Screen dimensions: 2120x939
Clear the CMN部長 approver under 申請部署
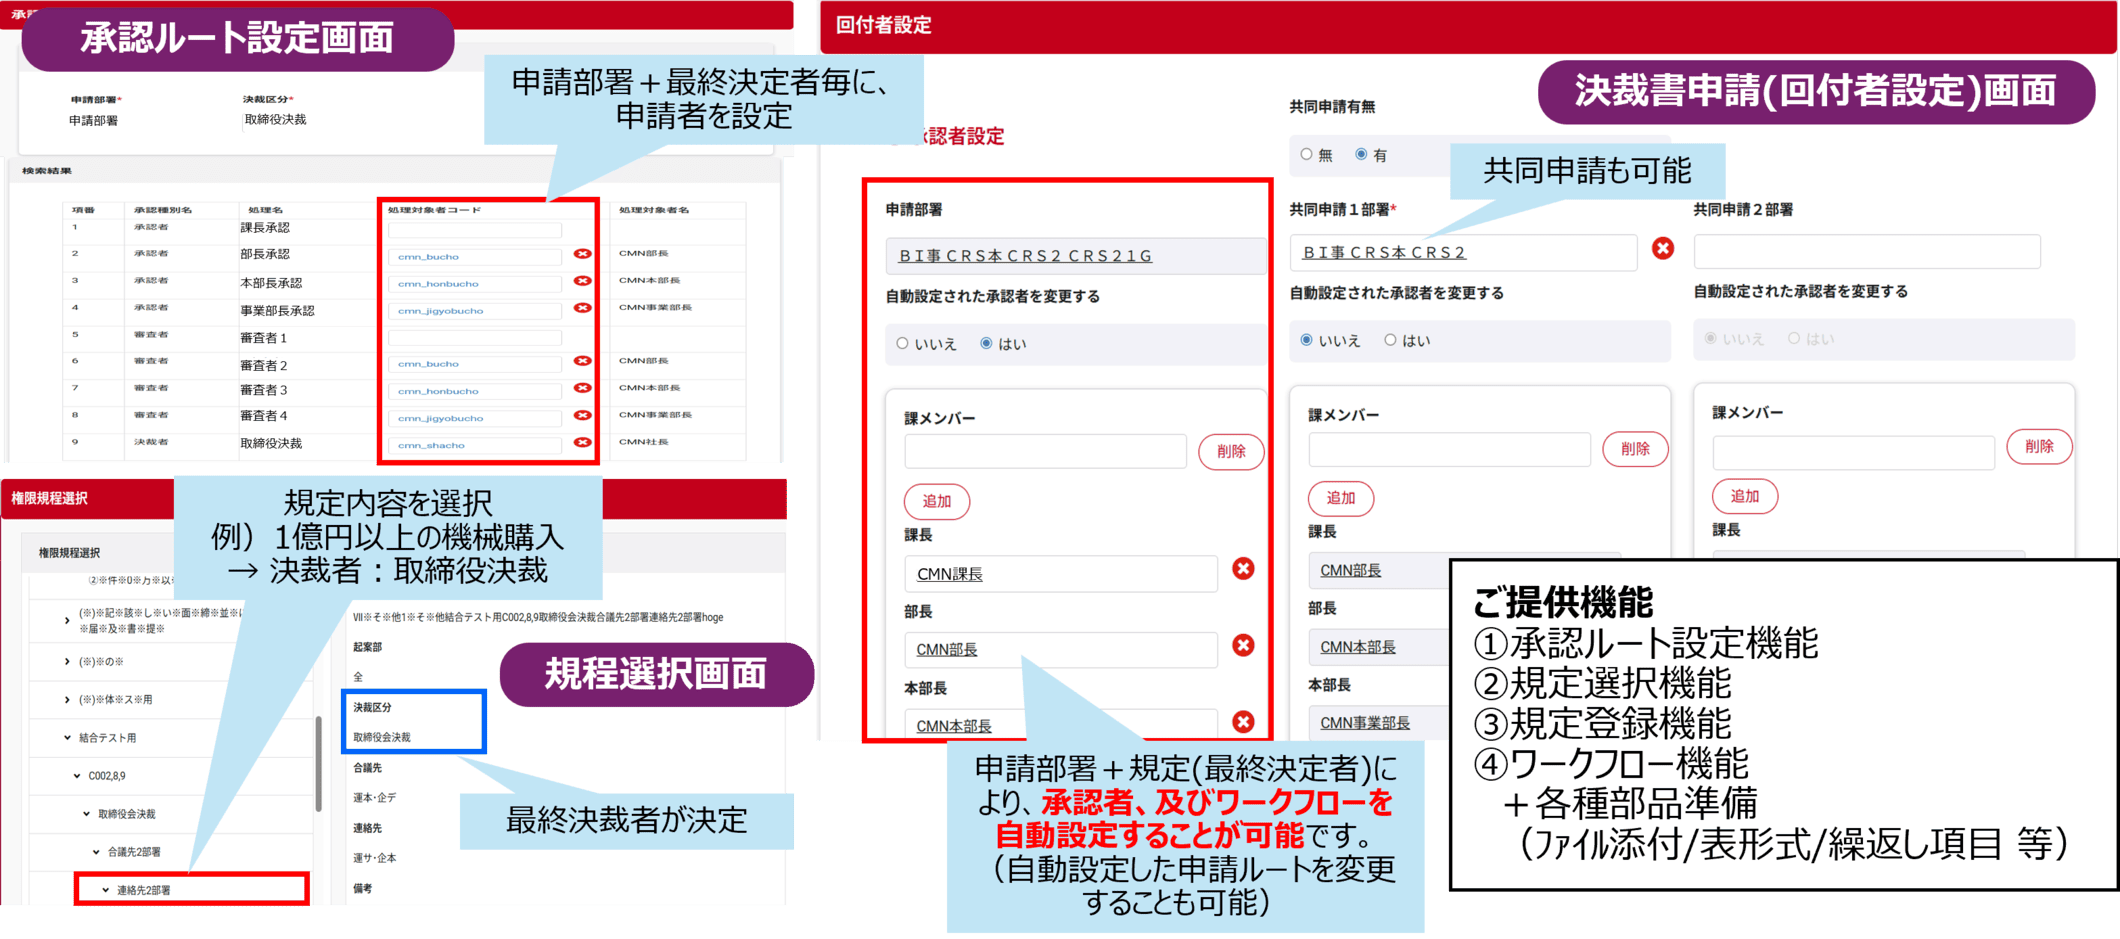coord(1243,646)
